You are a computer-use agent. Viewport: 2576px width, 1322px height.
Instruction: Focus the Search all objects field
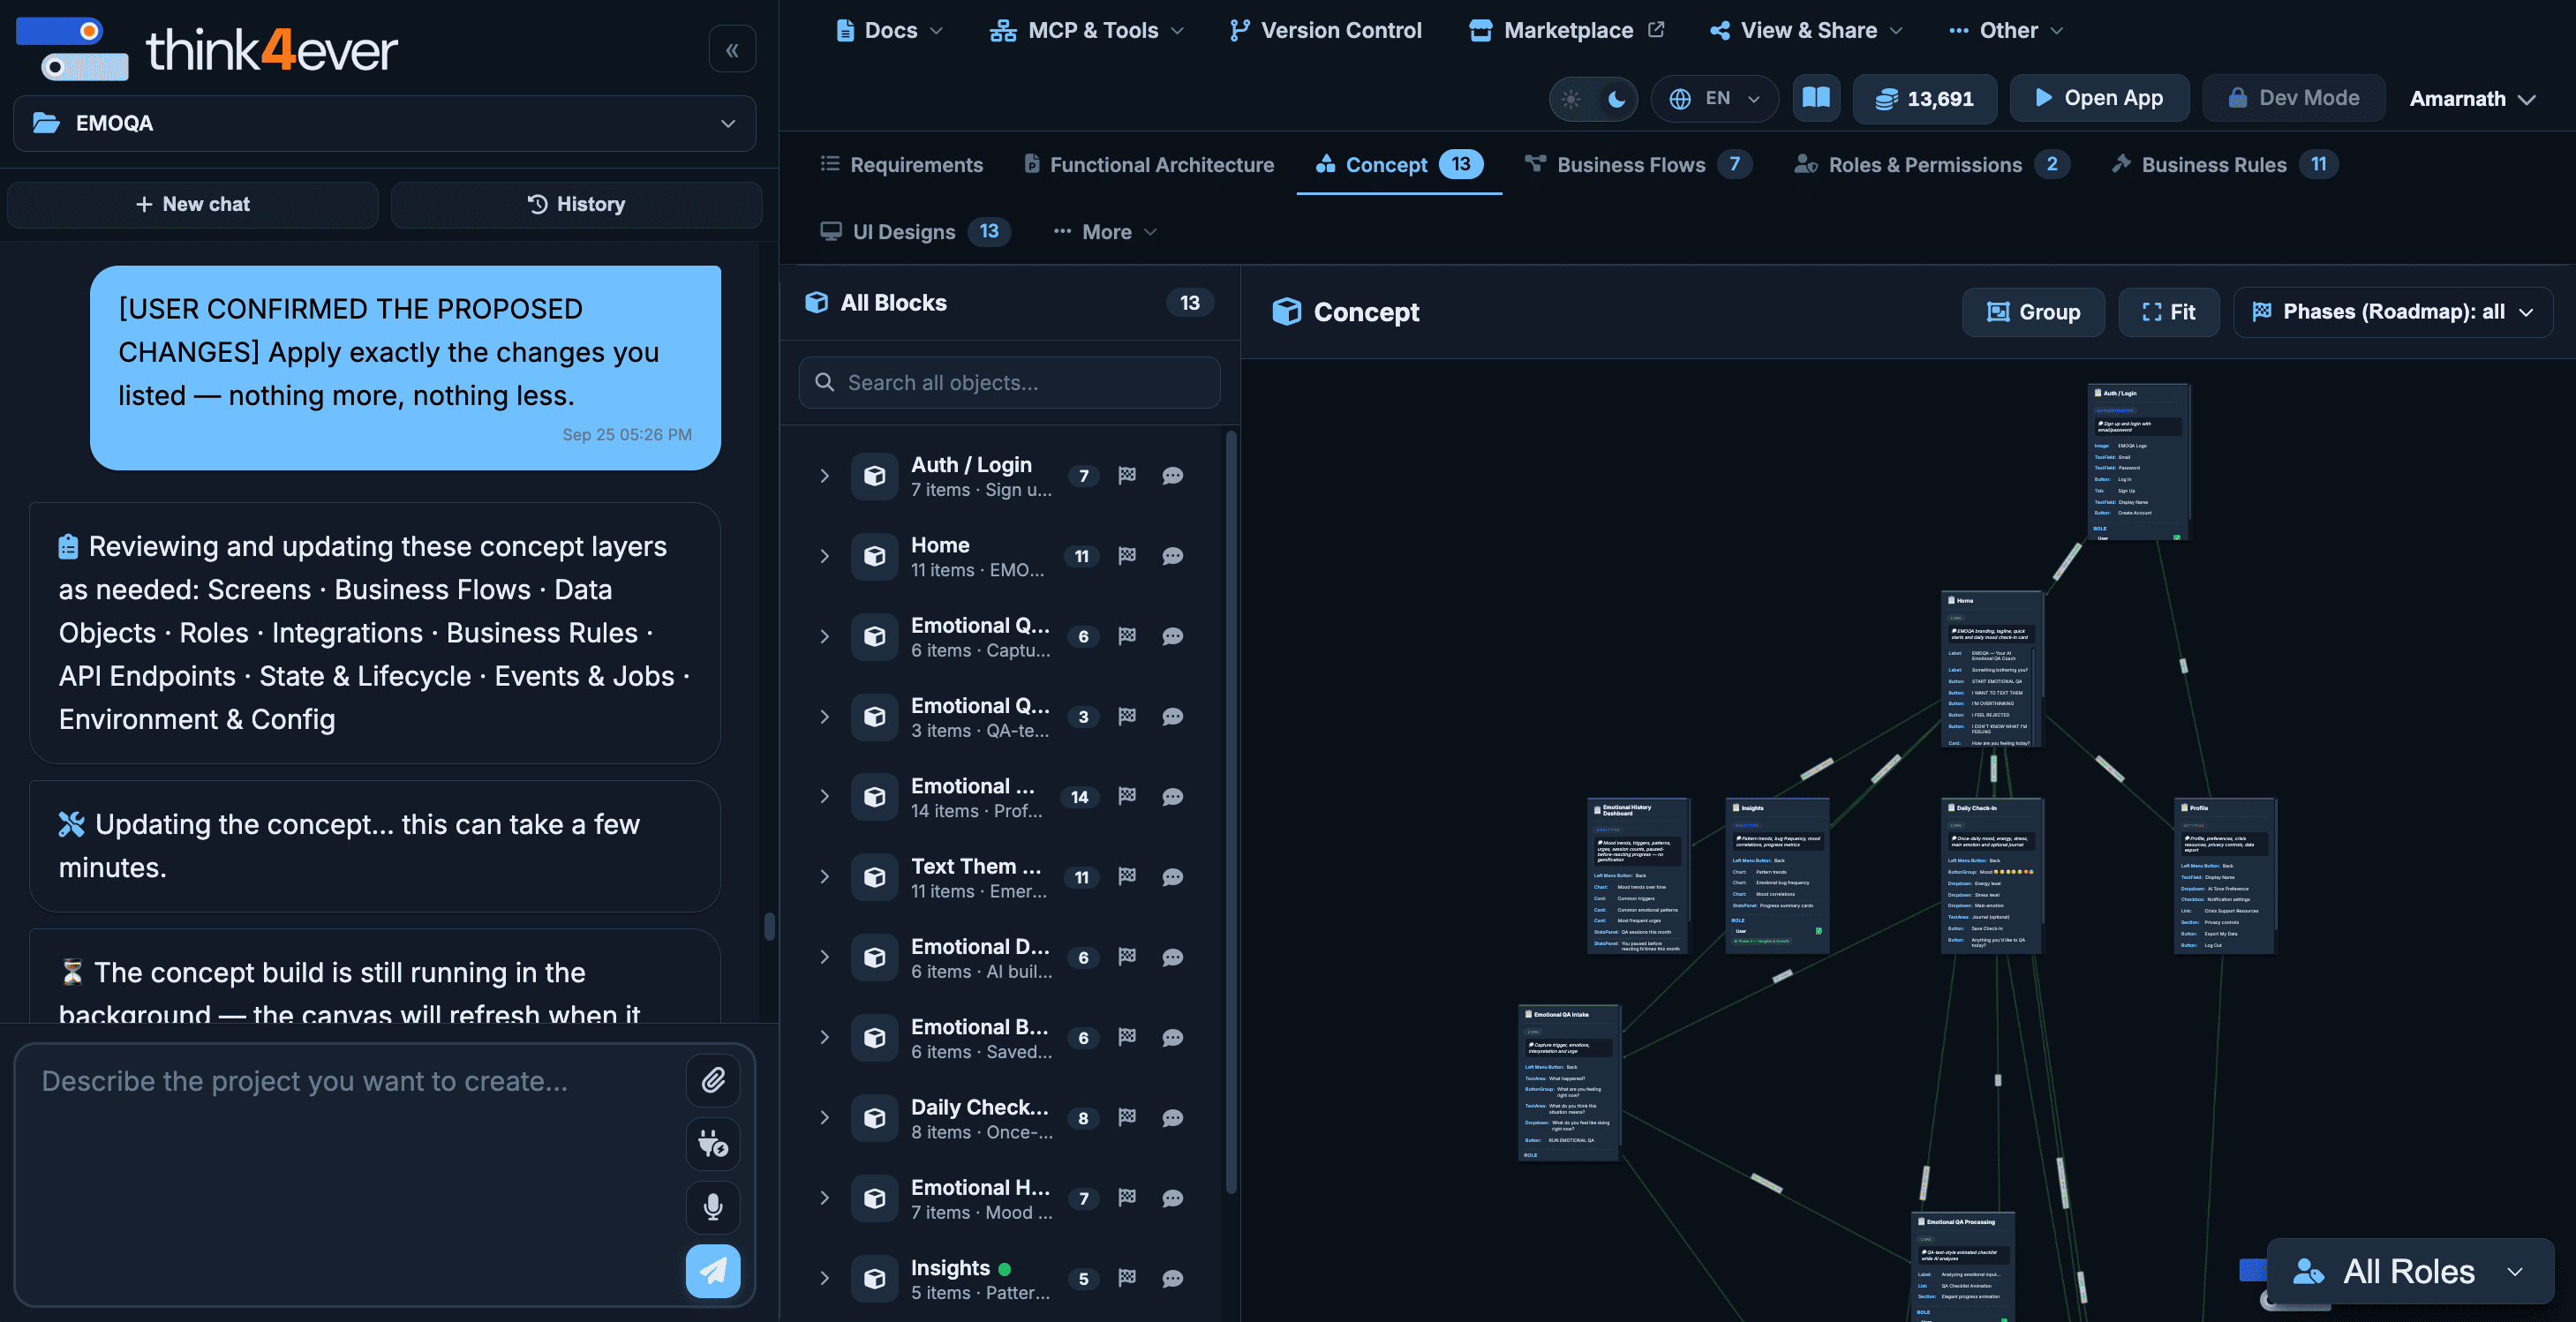coord(1009,382)
